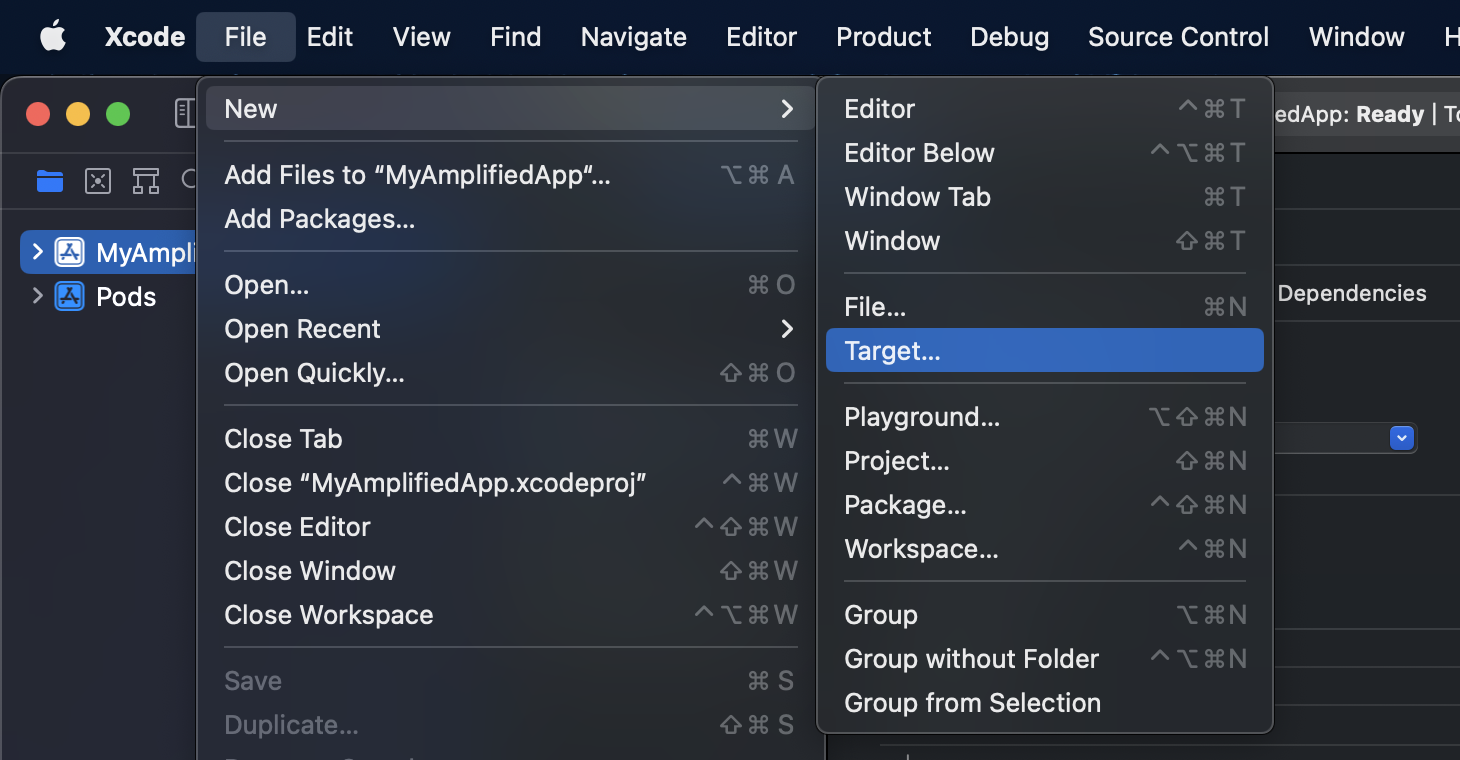The width and height of the screenshot is (1460, 760).
Task: Switch to the Dependencies tab
Action: (x=1352, y=294)
